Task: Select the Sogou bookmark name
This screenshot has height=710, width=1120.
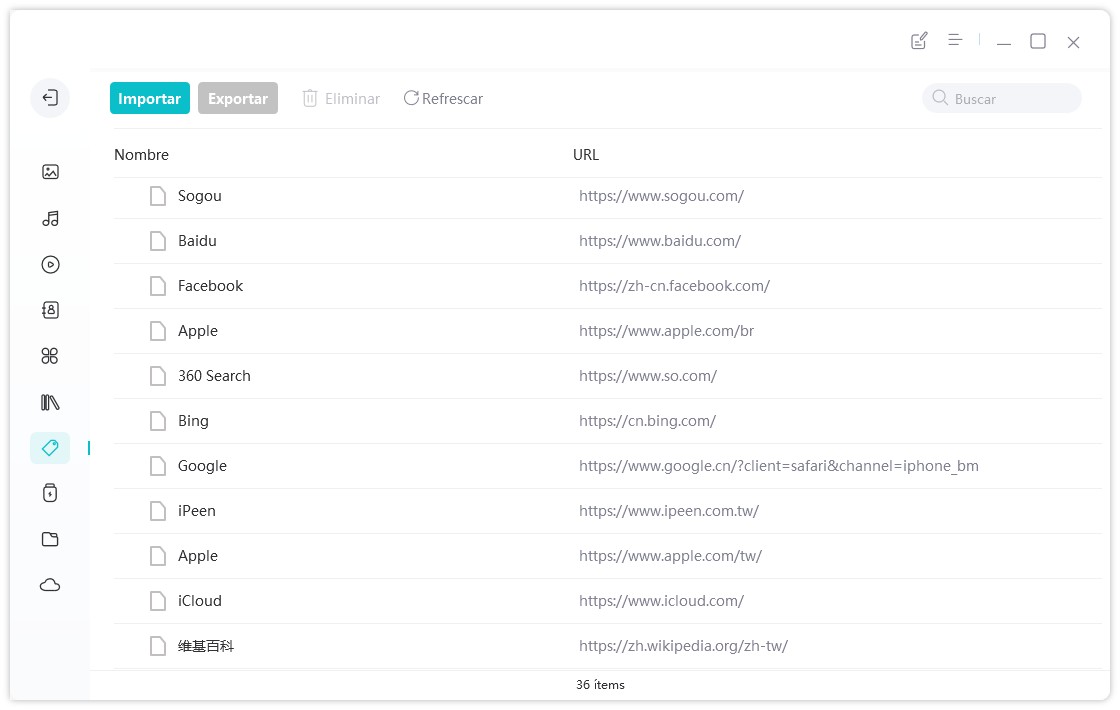Action: click(199, 196)
